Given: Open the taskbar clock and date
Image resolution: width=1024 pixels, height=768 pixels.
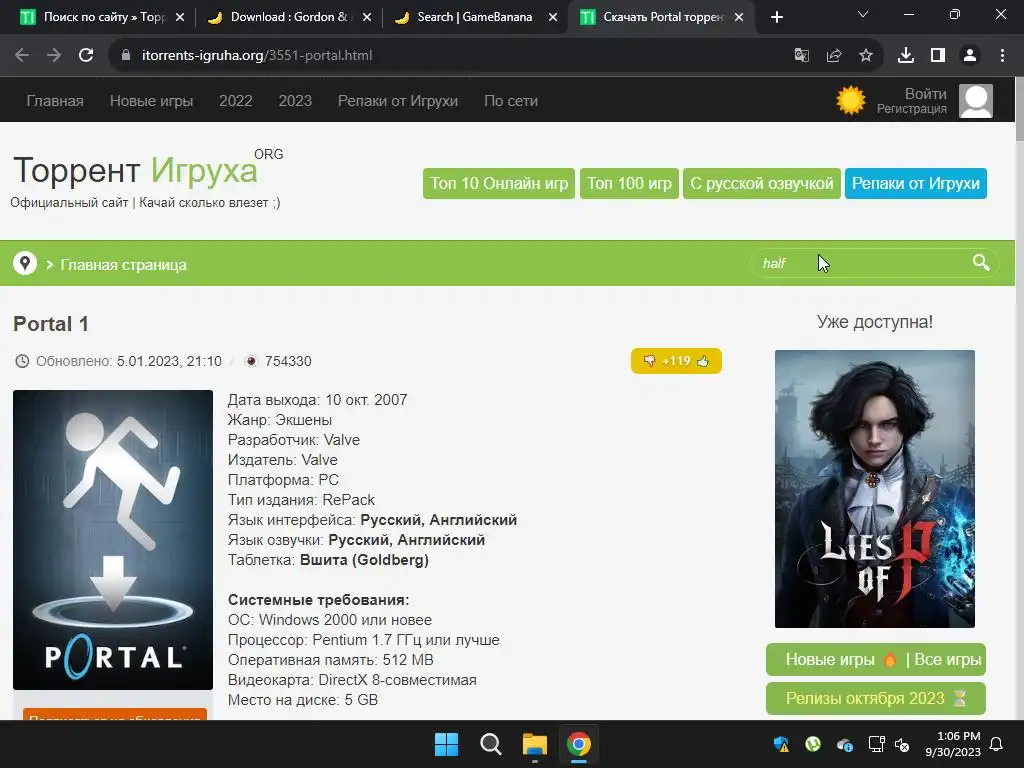Looking at the screenshot, I should pos(953,744).
